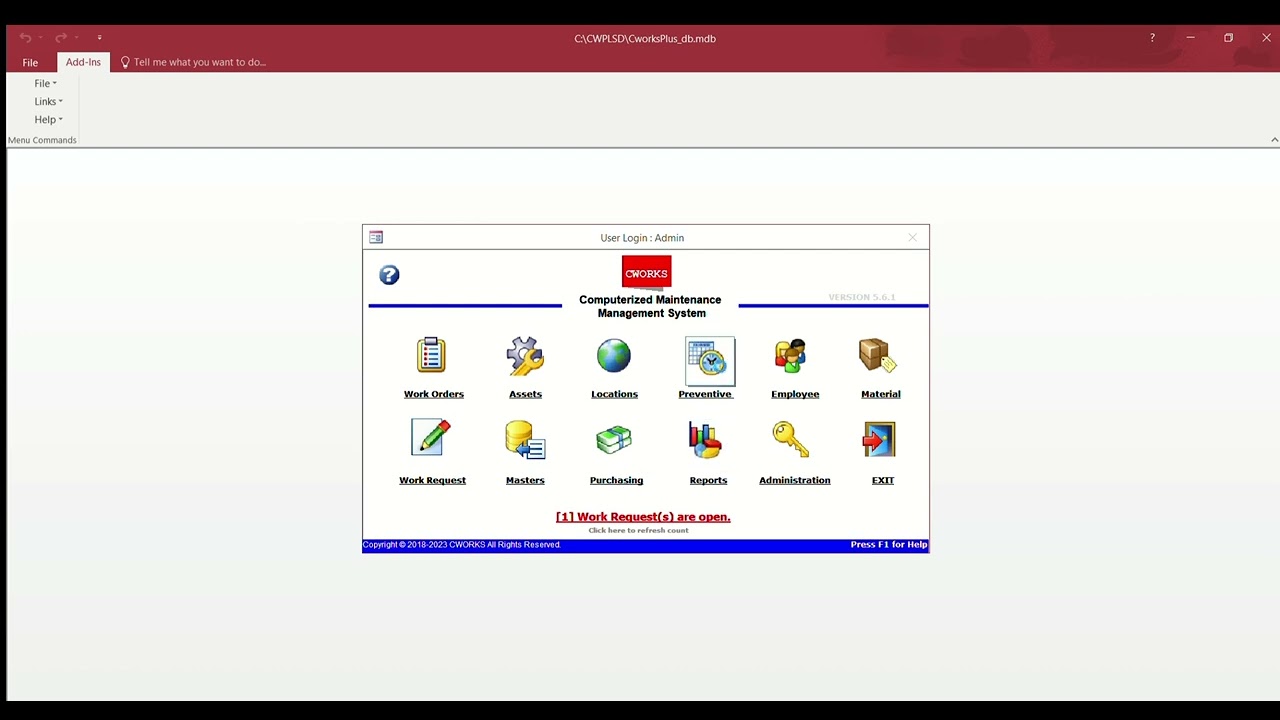Restore down the Access window
Screen dimensions: 1280x720
coord(1228,38)
